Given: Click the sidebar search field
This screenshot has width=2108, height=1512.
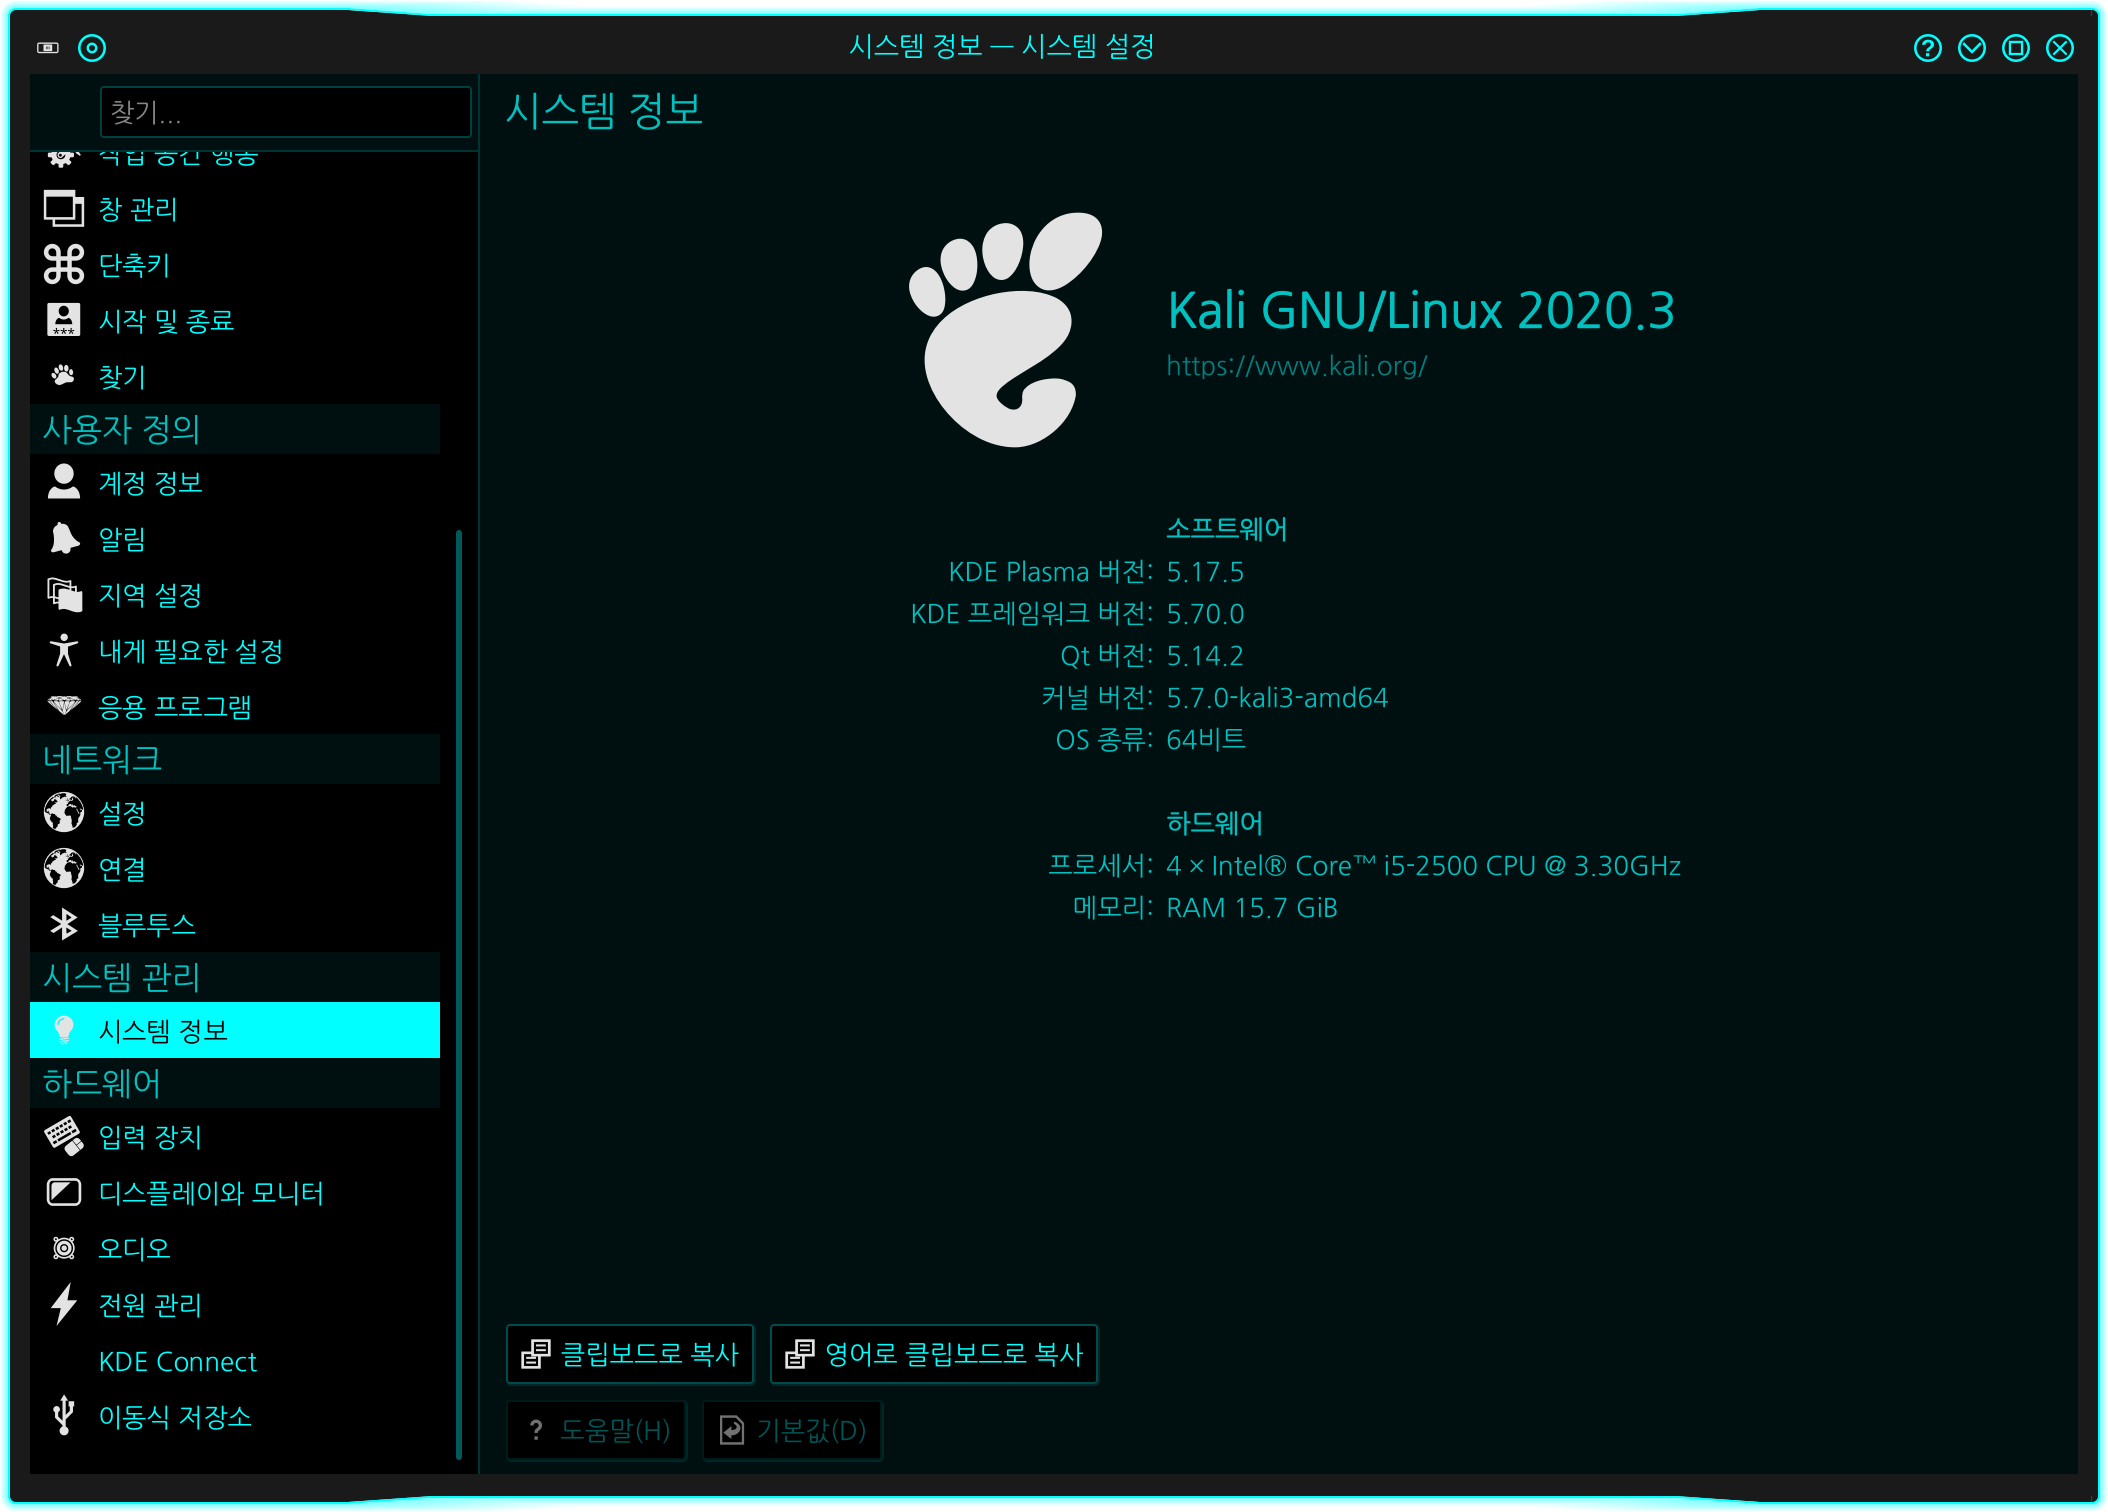Looking at the screenshot, I should pyautogui.click(x=285, y=112).
